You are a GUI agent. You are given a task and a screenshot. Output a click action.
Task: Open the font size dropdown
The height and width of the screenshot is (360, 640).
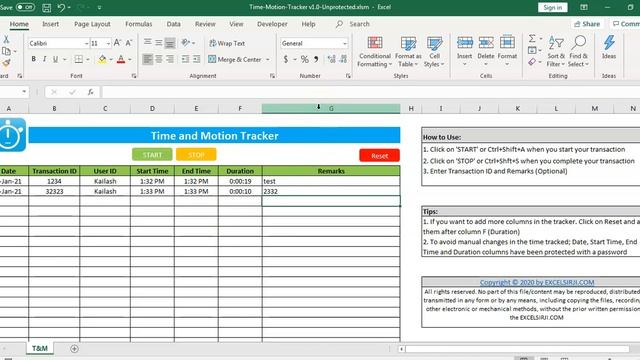(x=108, y=43)
